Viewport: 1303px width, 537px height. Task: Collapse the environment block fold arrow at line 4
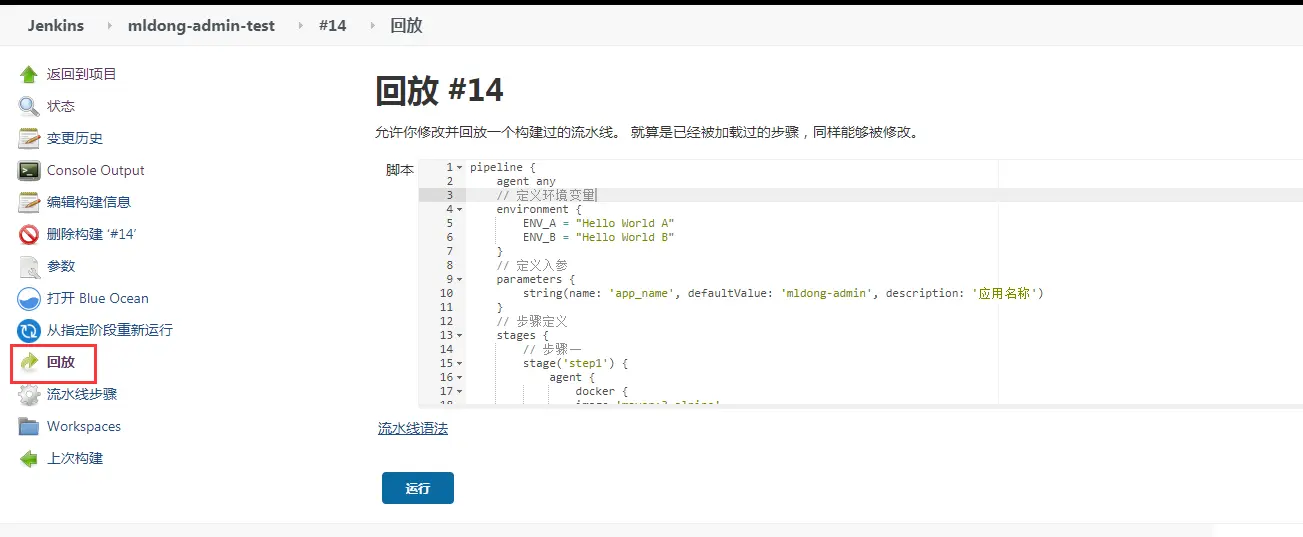(460, 209)
